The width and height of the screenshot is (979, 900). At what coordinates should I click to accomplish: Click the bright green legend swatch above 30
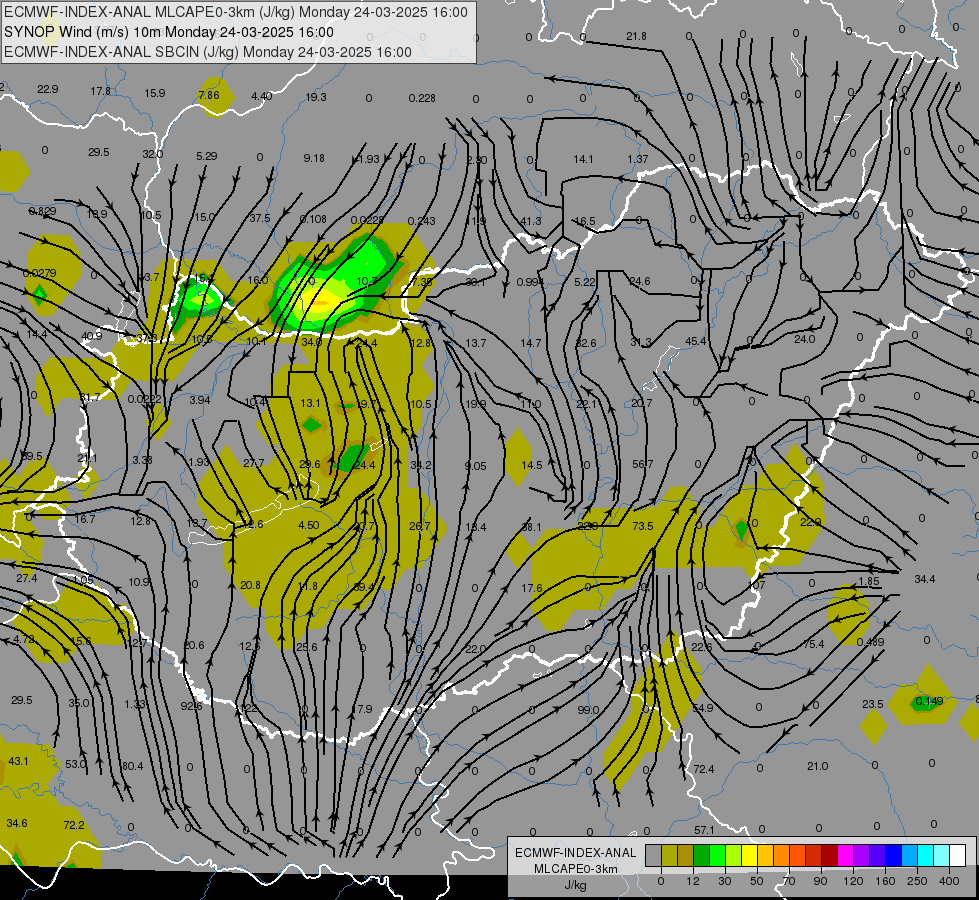pyautogui.click(x=717, y=855)
